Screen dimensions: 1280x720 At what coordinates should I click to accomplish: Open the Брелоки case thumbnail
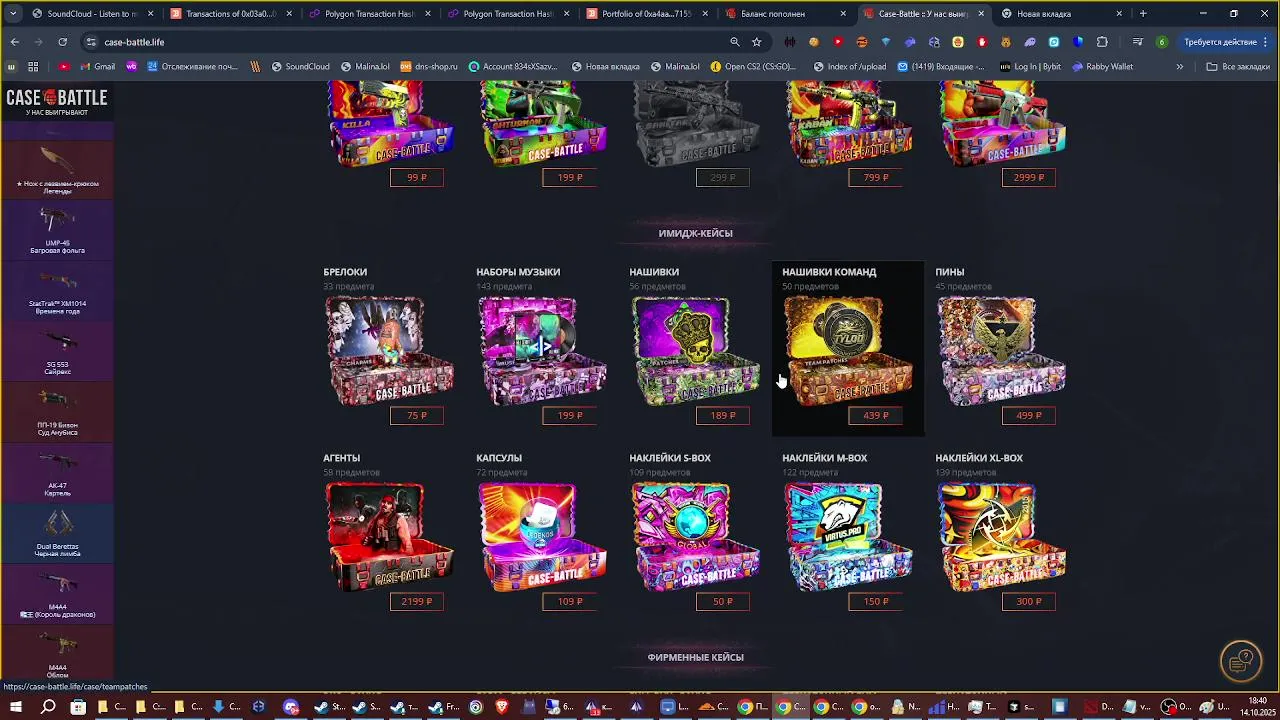pyautogui.click(x=389, y=350)
